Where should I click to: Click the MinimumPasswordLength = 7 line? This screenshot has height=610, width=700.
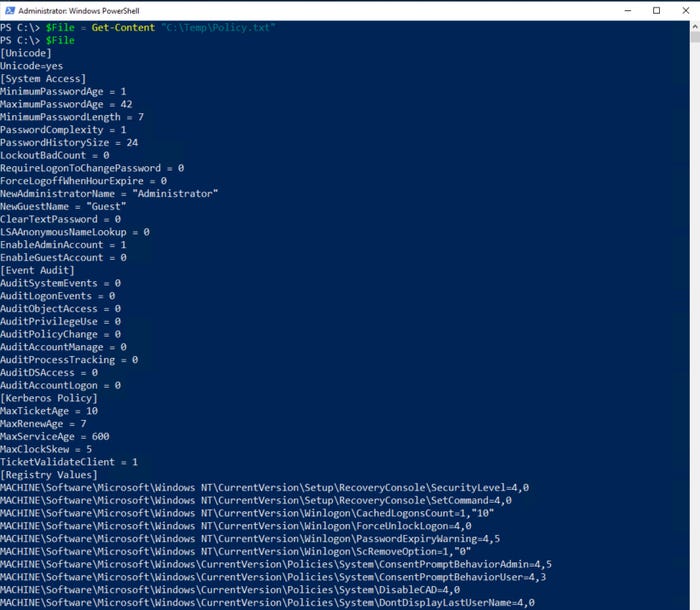tap(72, 117)
